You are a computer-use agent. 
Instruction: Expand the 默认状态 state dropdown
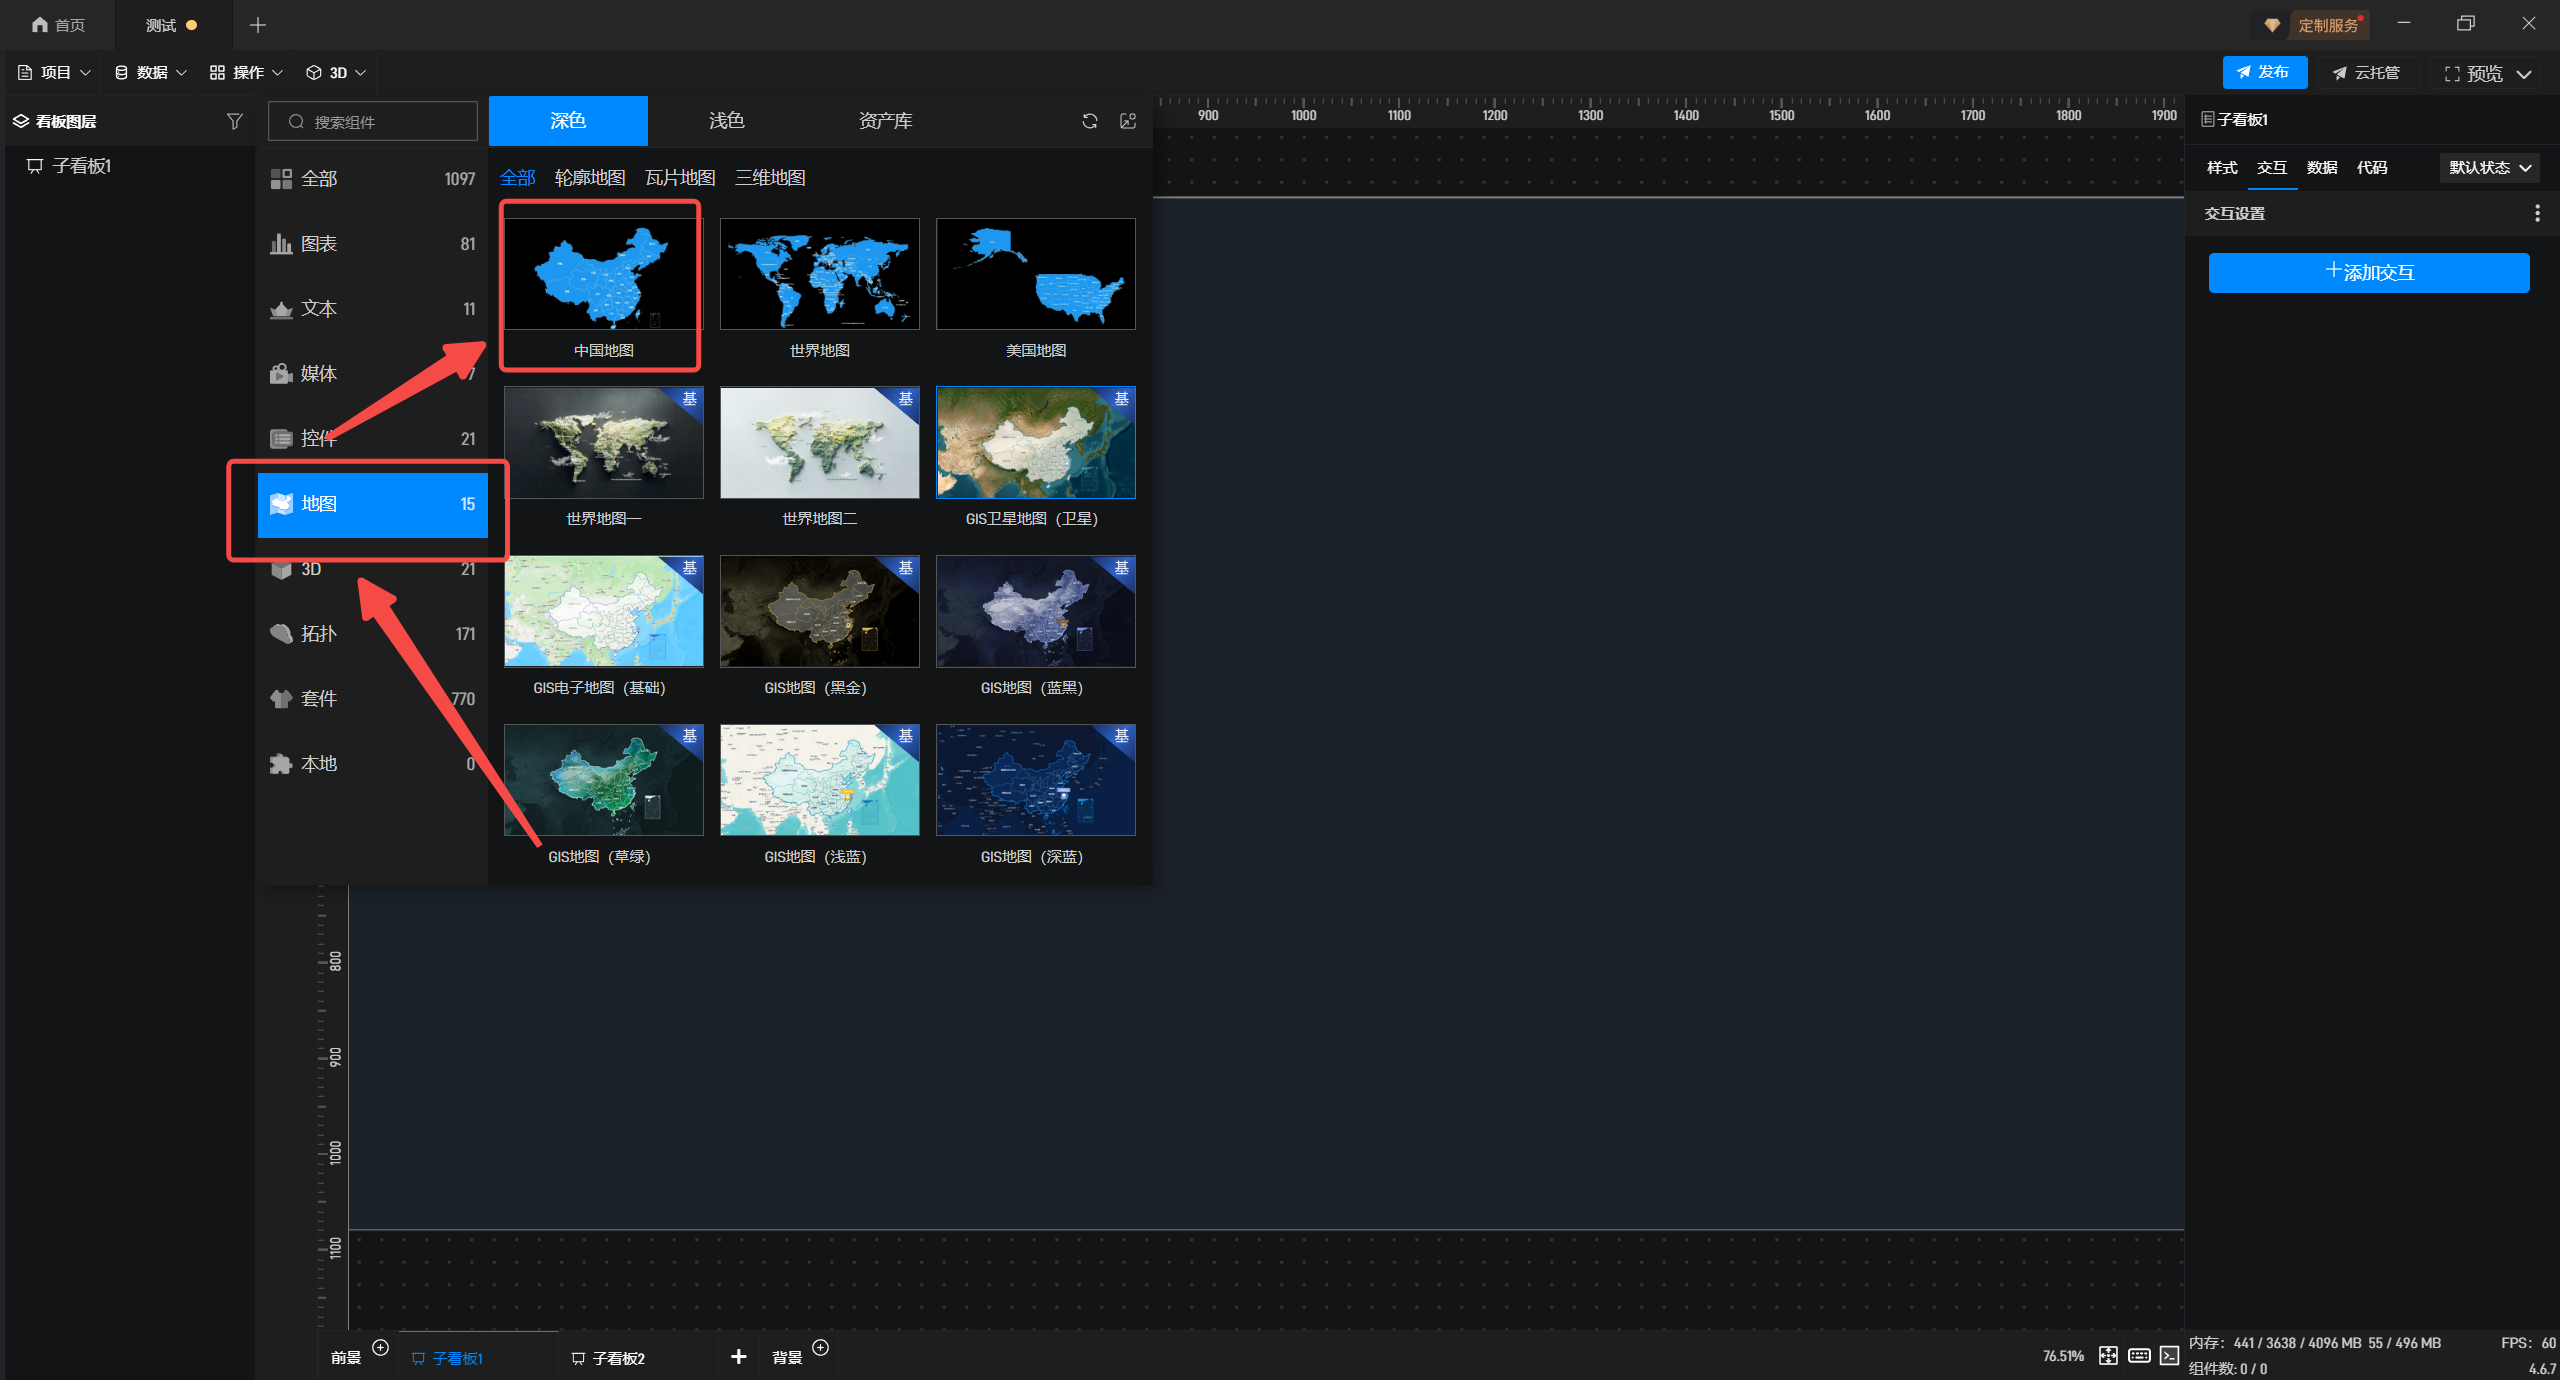coord(2489,168)
